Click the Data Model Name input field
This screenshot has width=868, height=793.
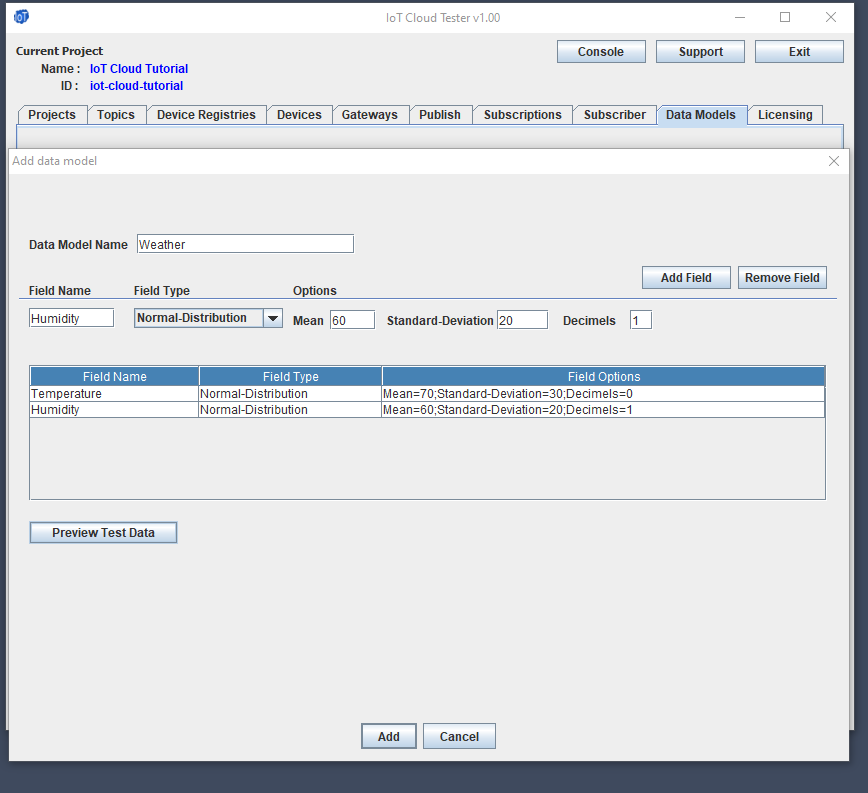pyautogui.click(x=245, y=244)
